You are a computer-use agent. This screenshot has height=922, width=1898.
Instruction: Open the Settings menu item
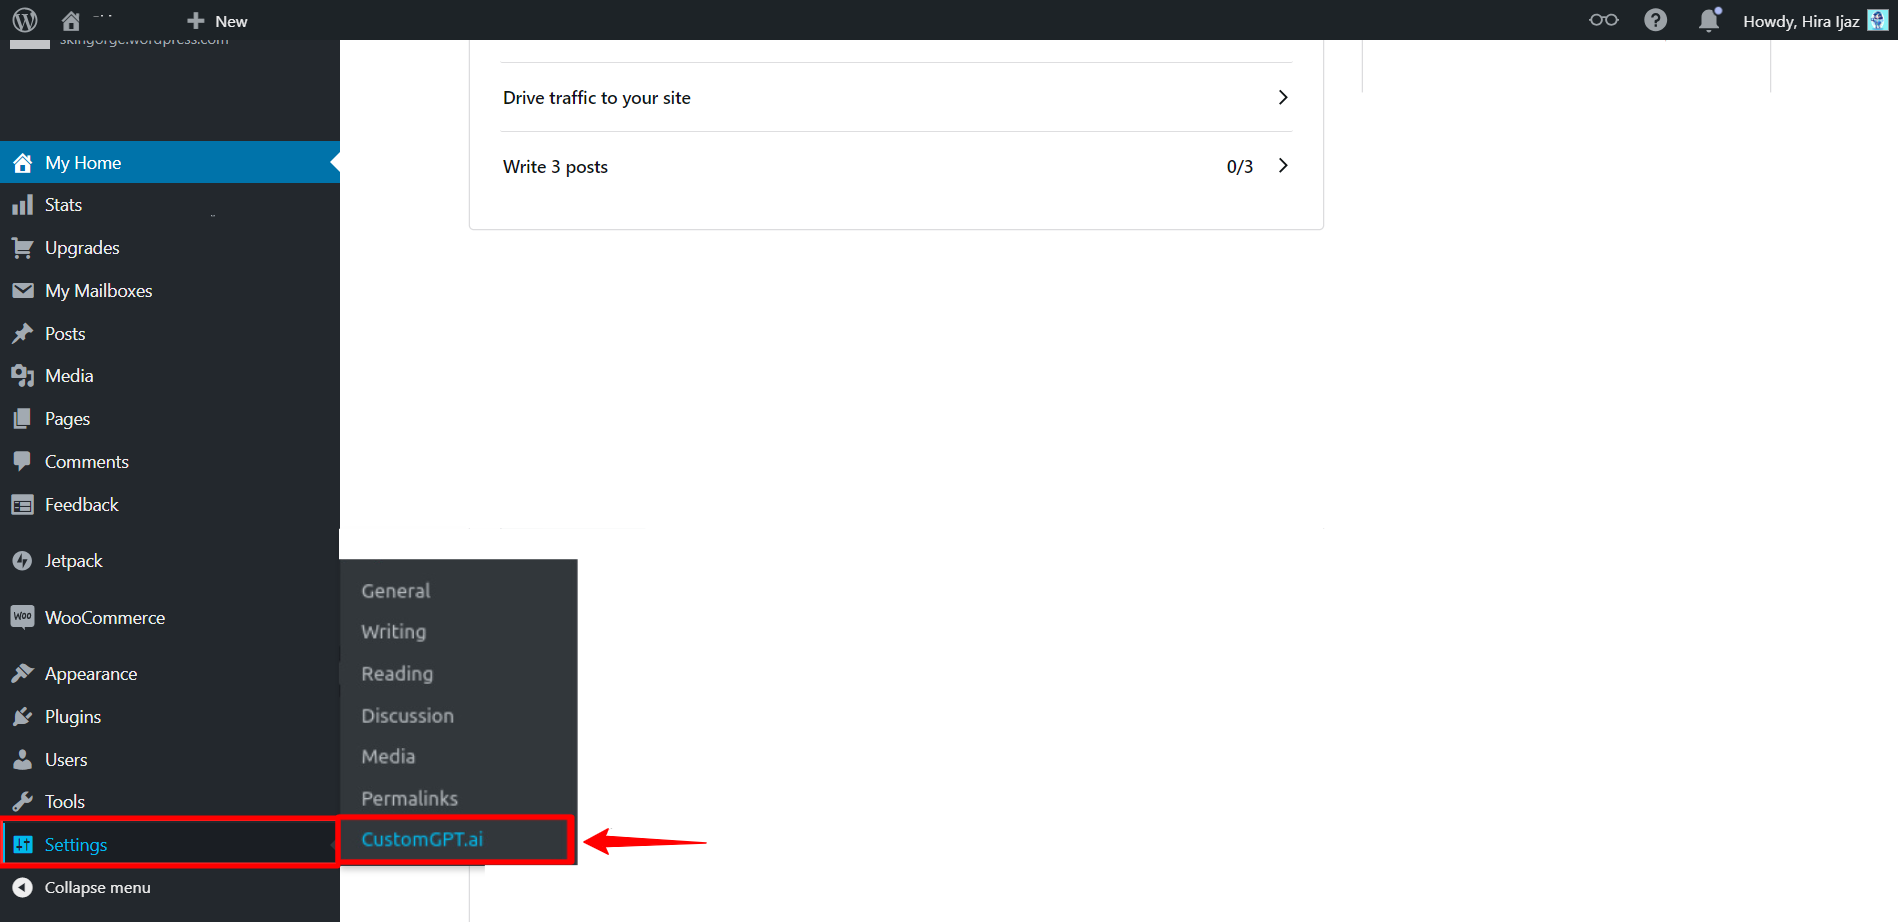170,845
